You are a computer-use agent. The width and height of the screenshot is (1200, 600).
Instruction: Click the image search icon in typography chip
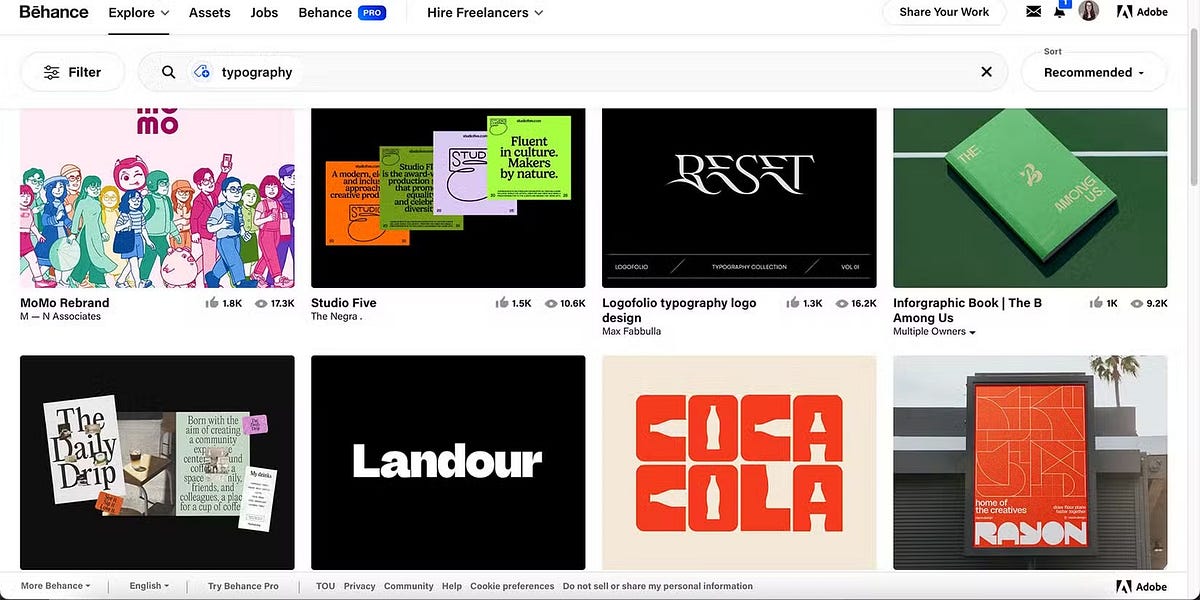click(202, 72)
